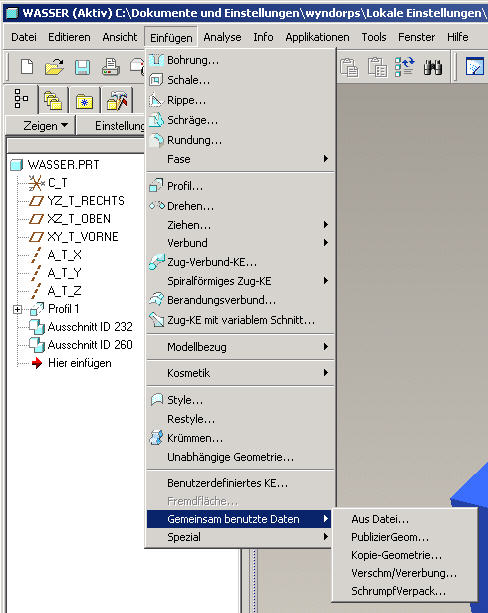This screenshot has width=488, height=613.
Task: Choose Schräge... menu entry
Action: (x=240, y=120)
